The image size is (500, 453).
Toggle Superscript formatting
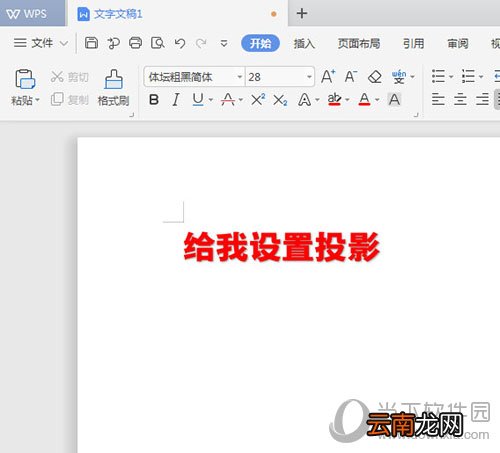pyautogui.click(x=258, y=99)
